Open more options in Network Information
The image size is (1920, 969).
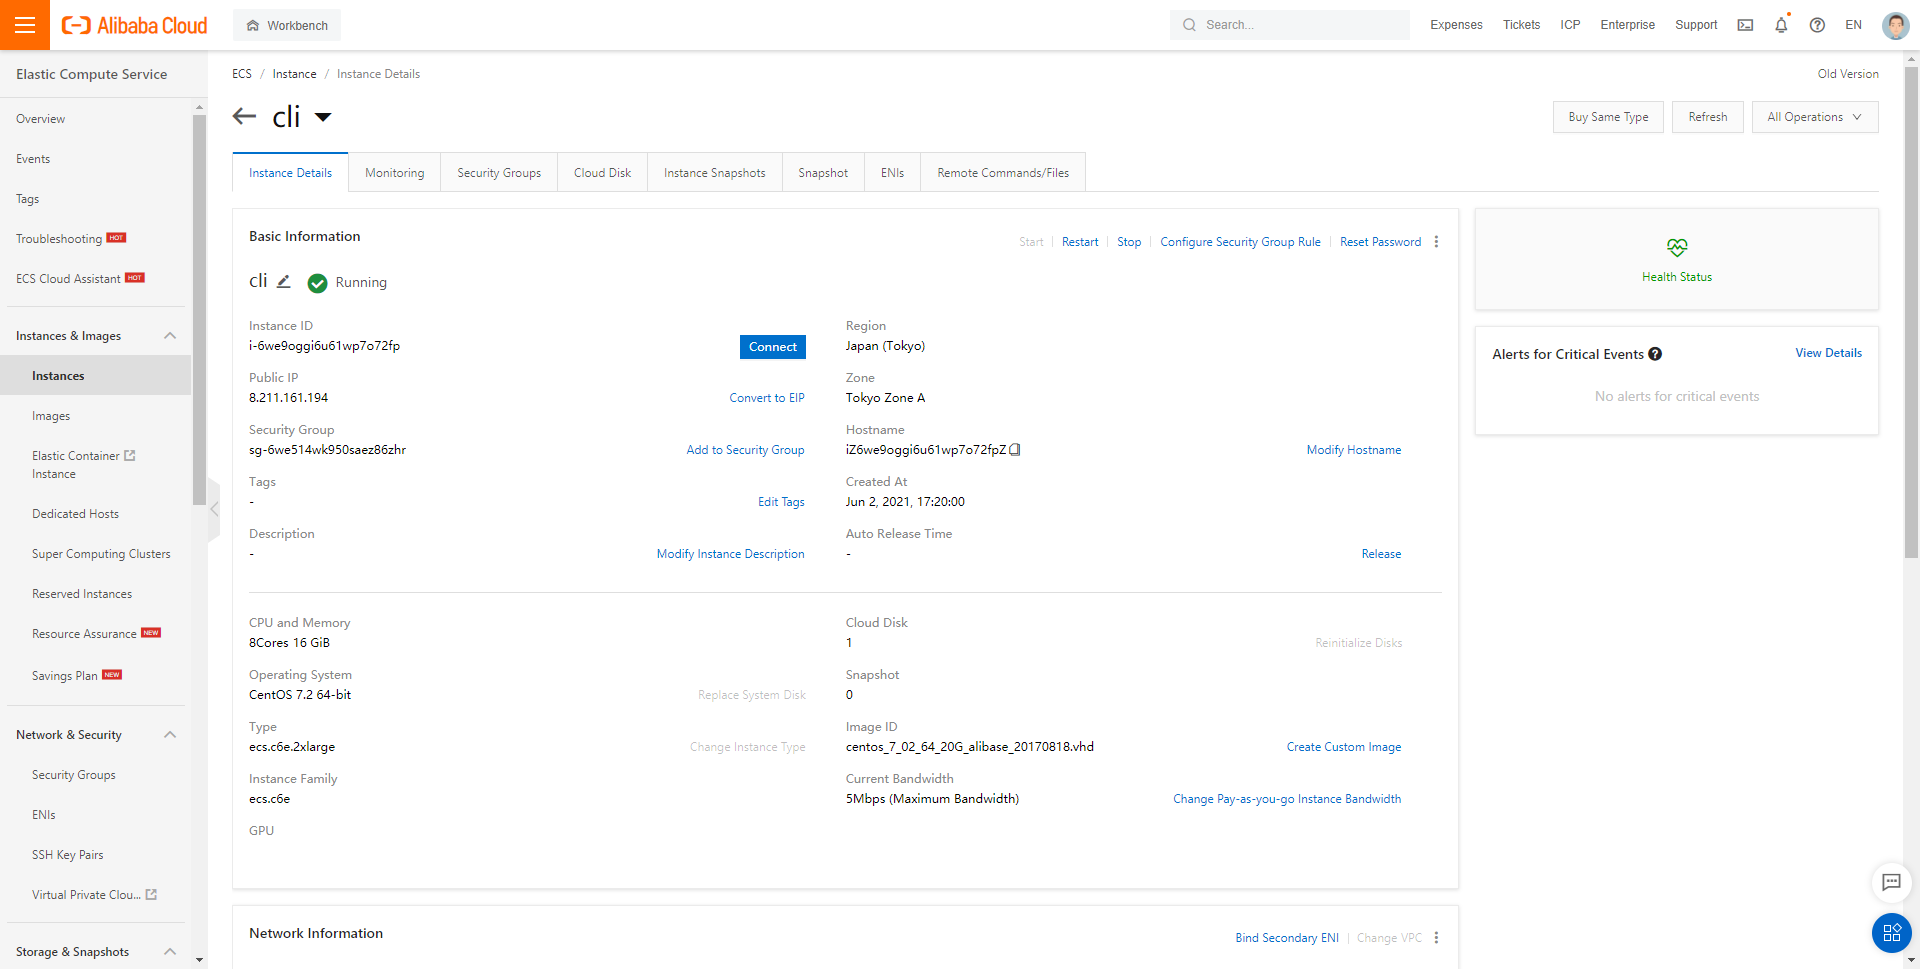coord(1436,938)
